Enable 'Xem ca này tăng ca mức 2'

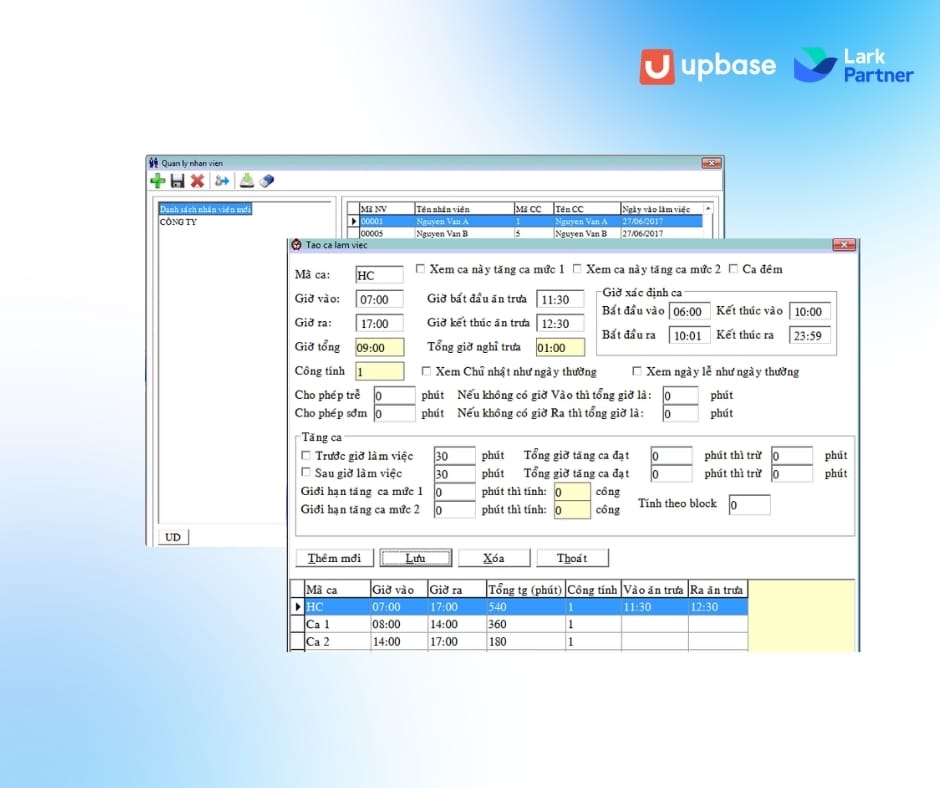pyautogui.click(x=577, y=269)
